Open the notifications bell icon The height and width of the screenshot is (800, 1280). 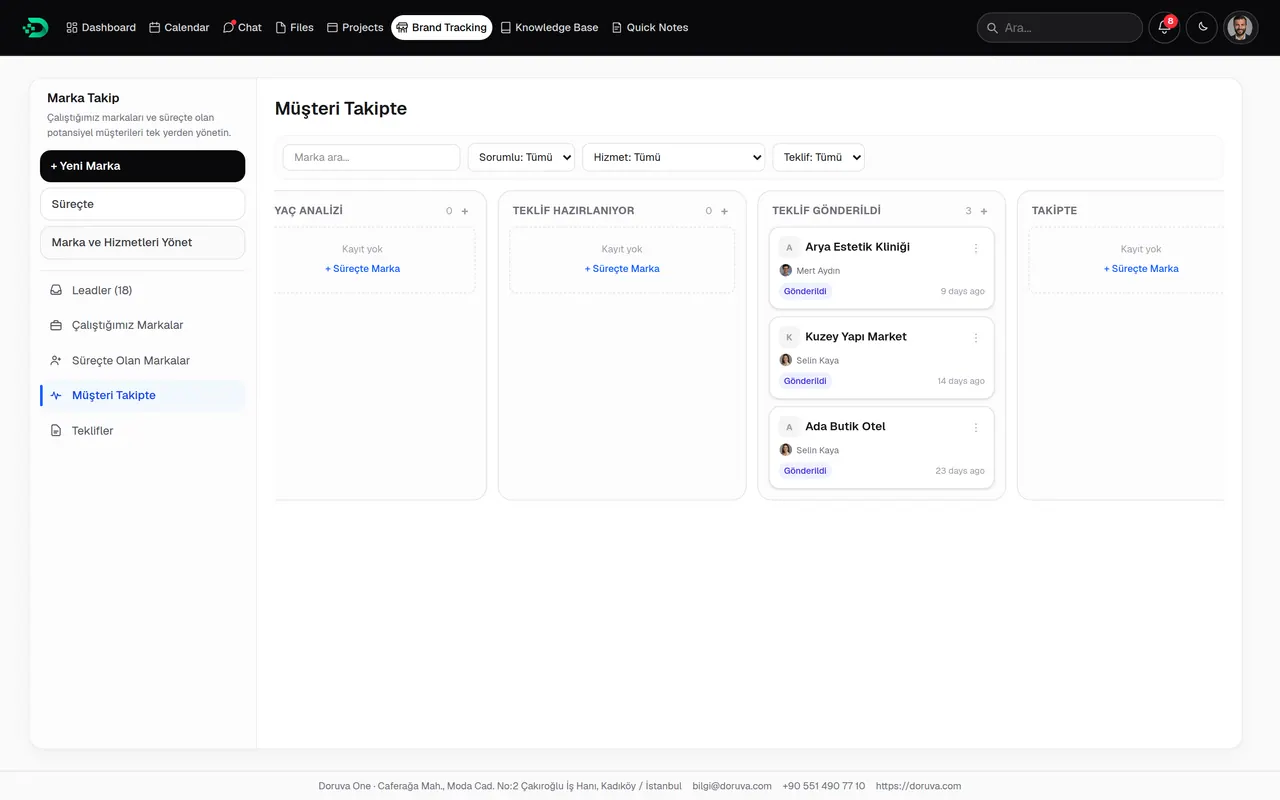(x=1164, y=27)
